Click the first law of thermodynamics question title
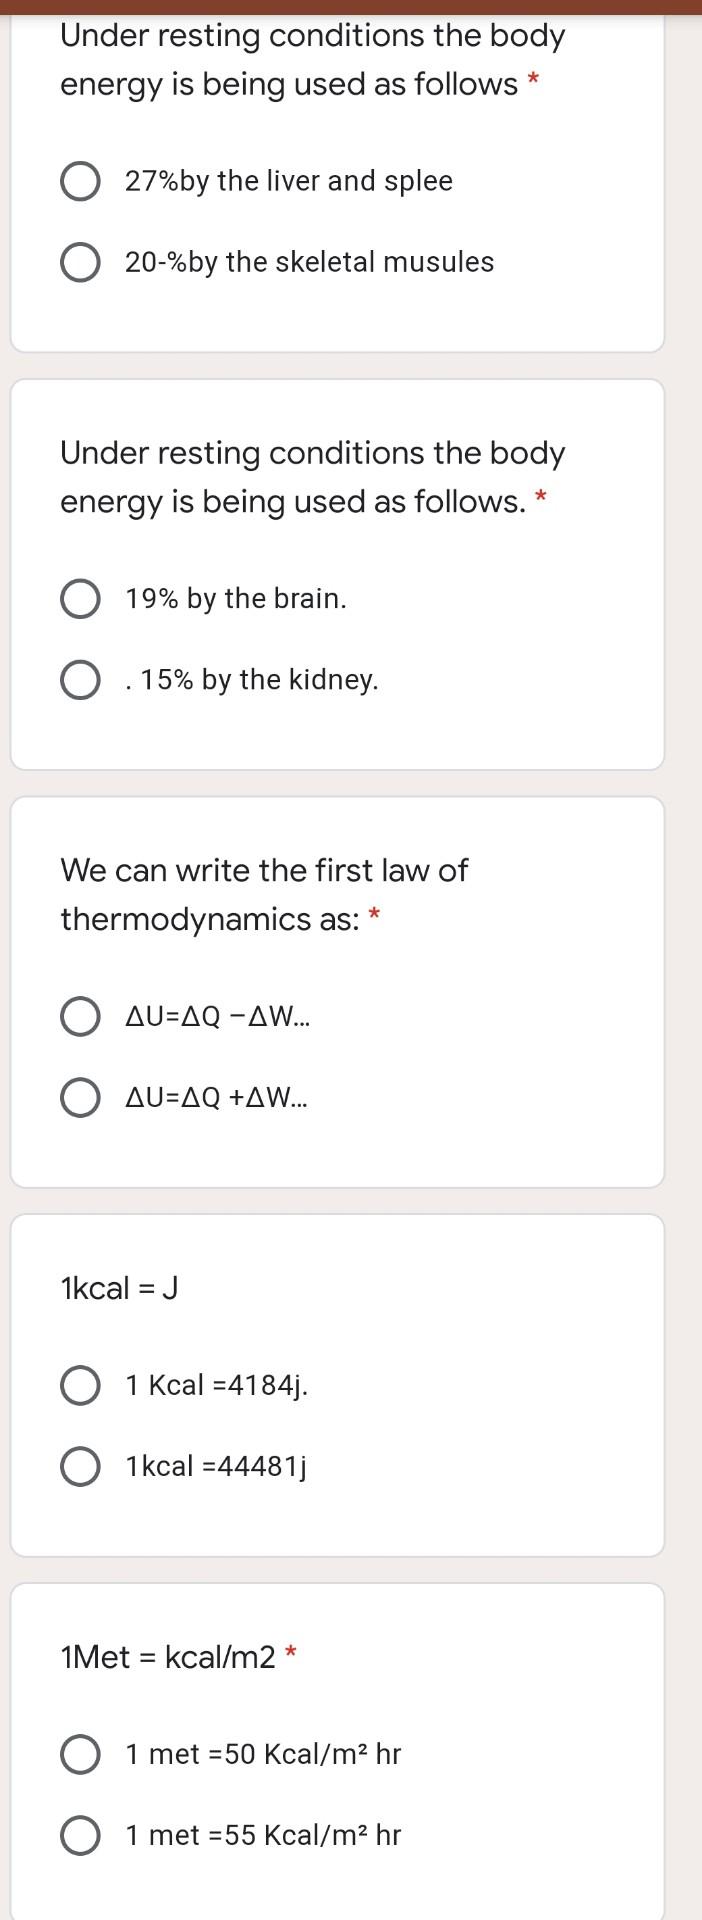Screen dimensions: 702x1920 [264, 895]
